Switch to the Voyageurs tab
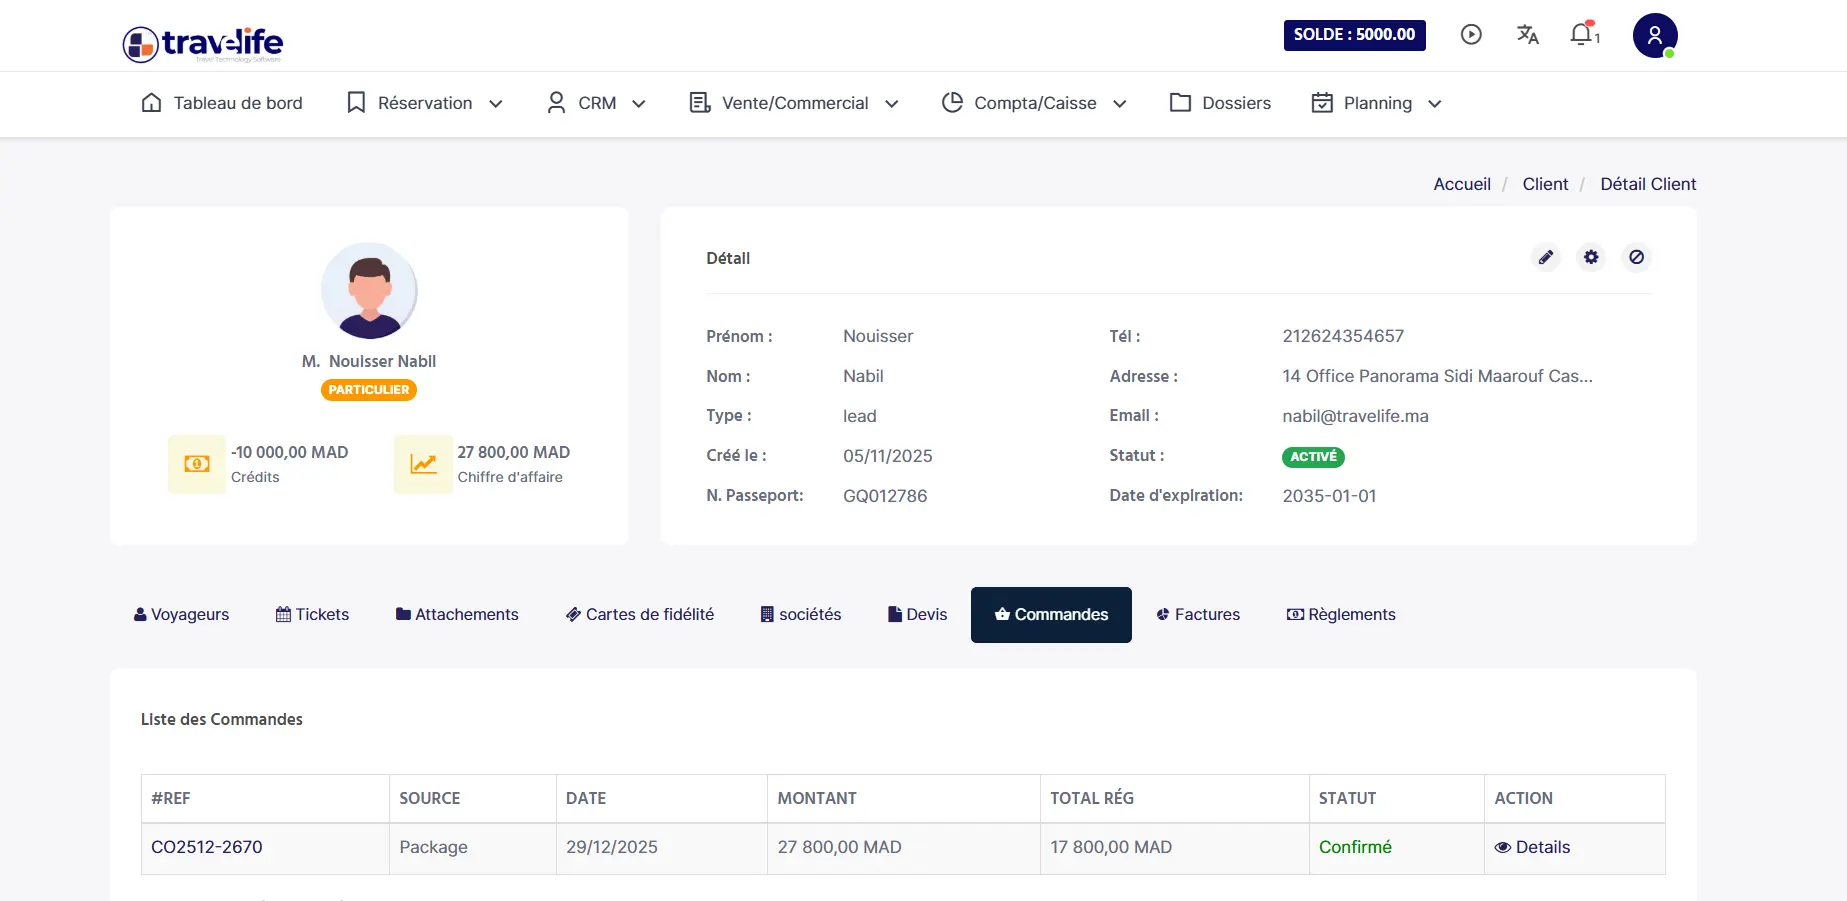Viewport: 1847px width, 901px height. 181,614
